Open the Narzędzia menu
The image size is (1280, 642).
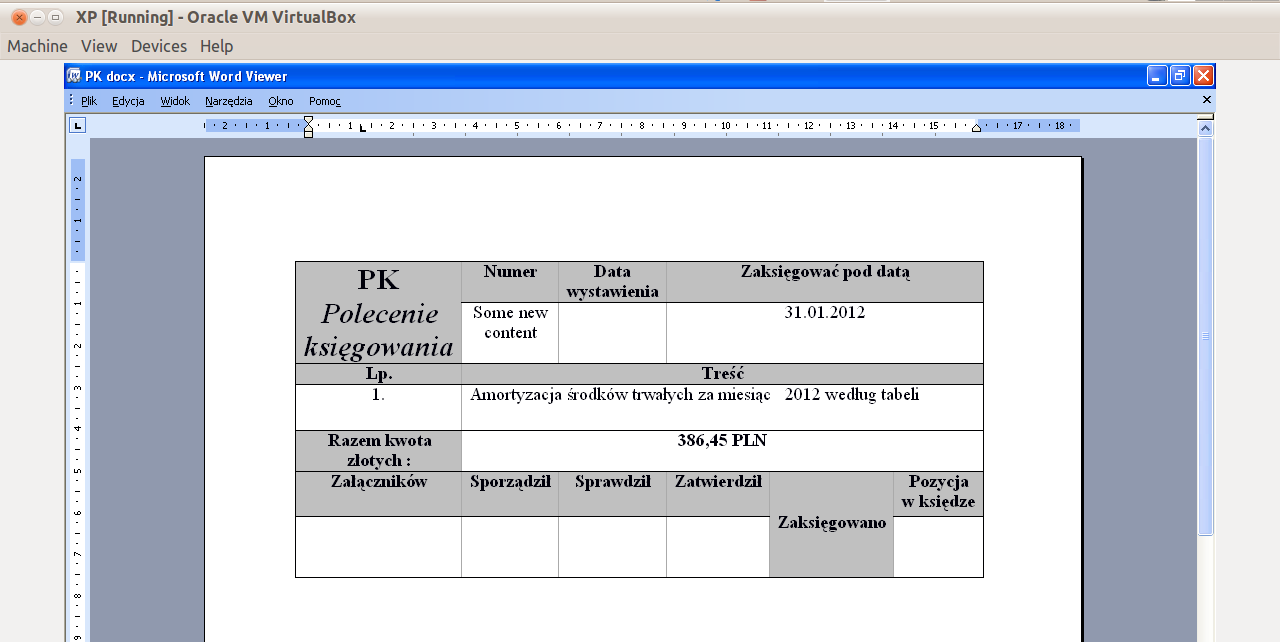(229, 101)
